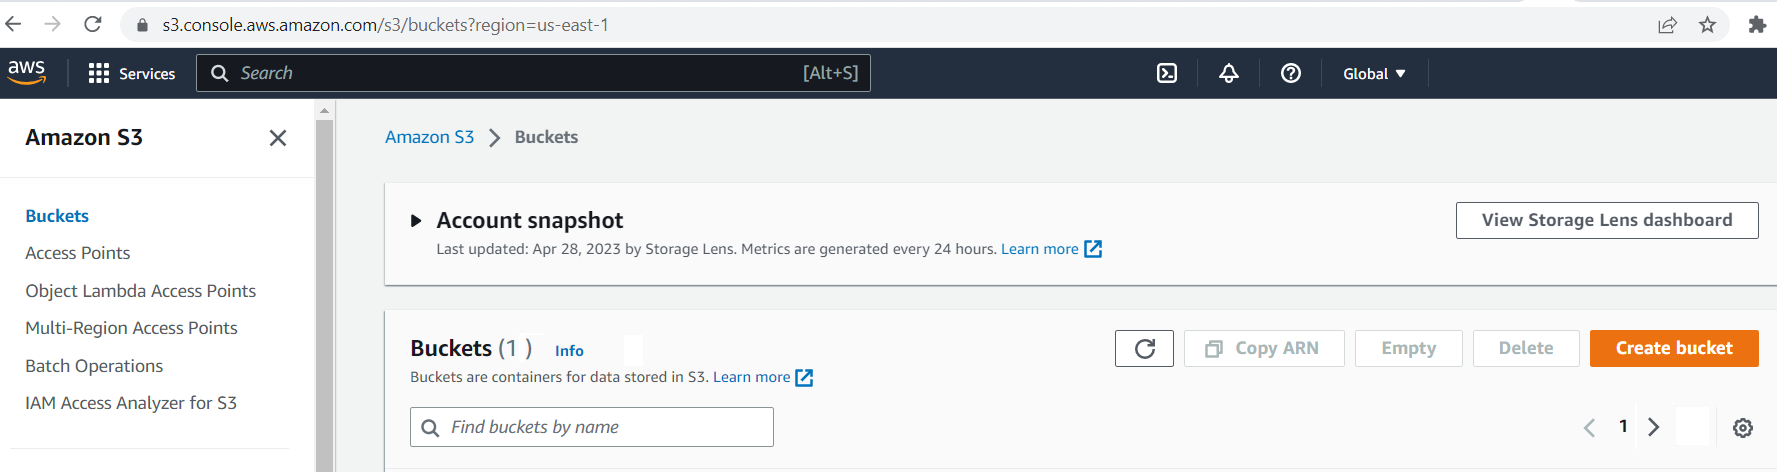Expand the Account snapshot section
The image size is (1777, 472).
(x=416, y=221)
